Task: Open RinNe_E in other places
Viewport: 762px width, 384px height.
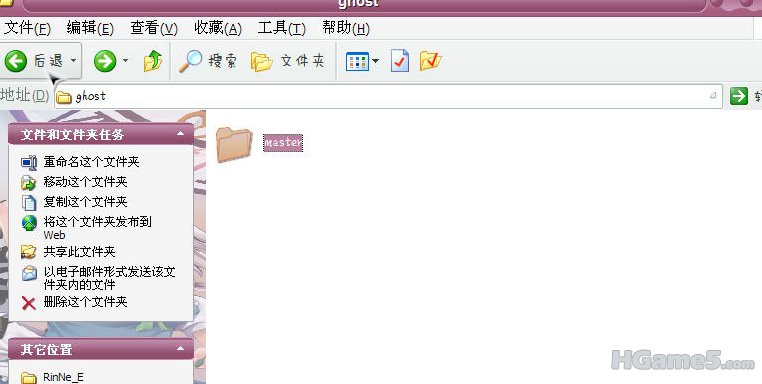Action: point(64,377)
